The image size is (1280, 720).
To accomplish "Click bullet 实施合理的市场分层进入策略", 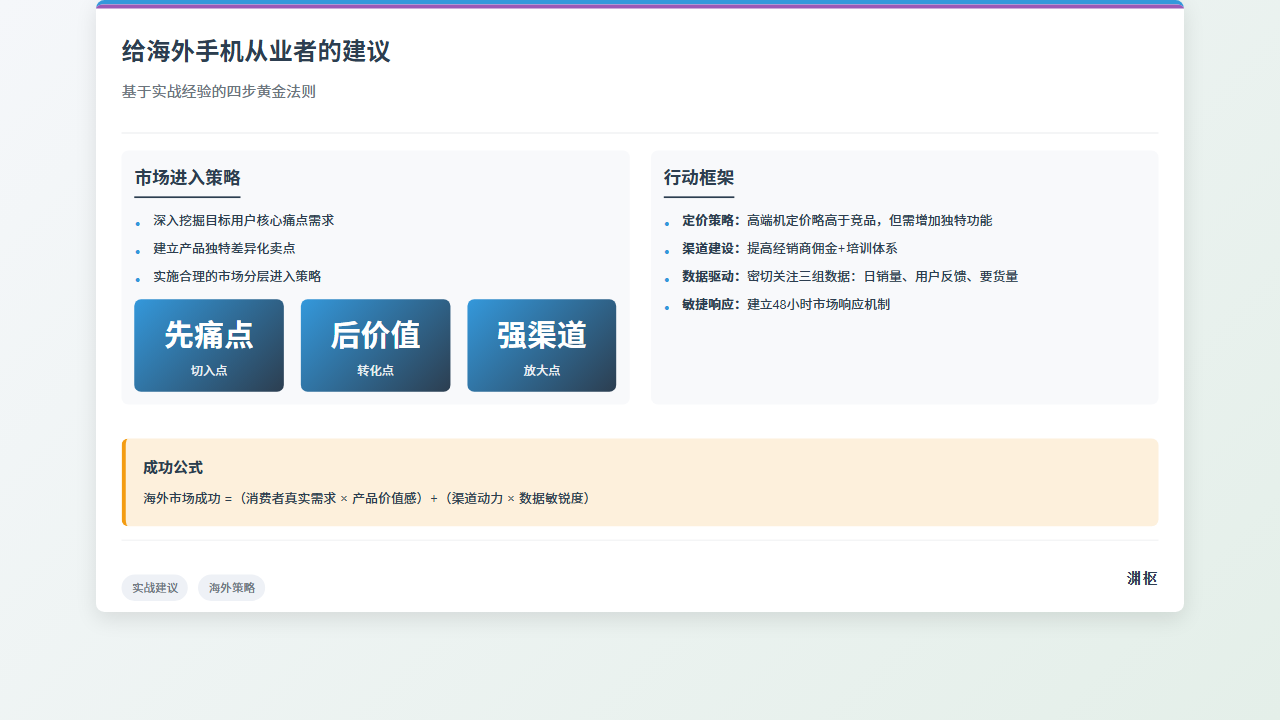I will click(237, 277).
